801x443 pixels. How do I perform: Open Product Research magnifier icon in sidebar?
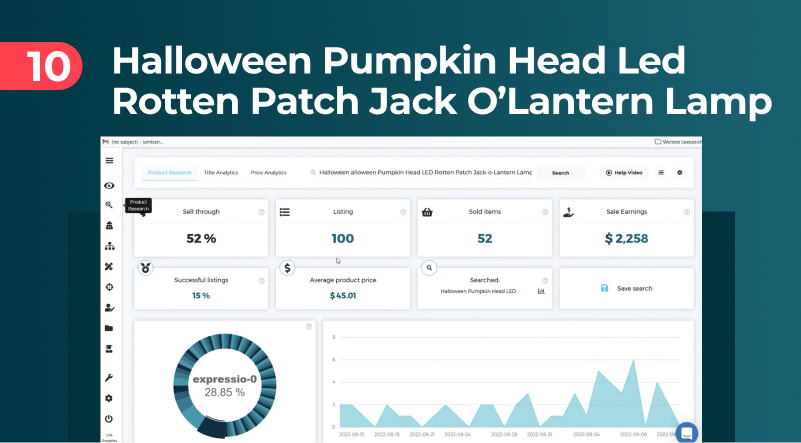tap(109, 205)
